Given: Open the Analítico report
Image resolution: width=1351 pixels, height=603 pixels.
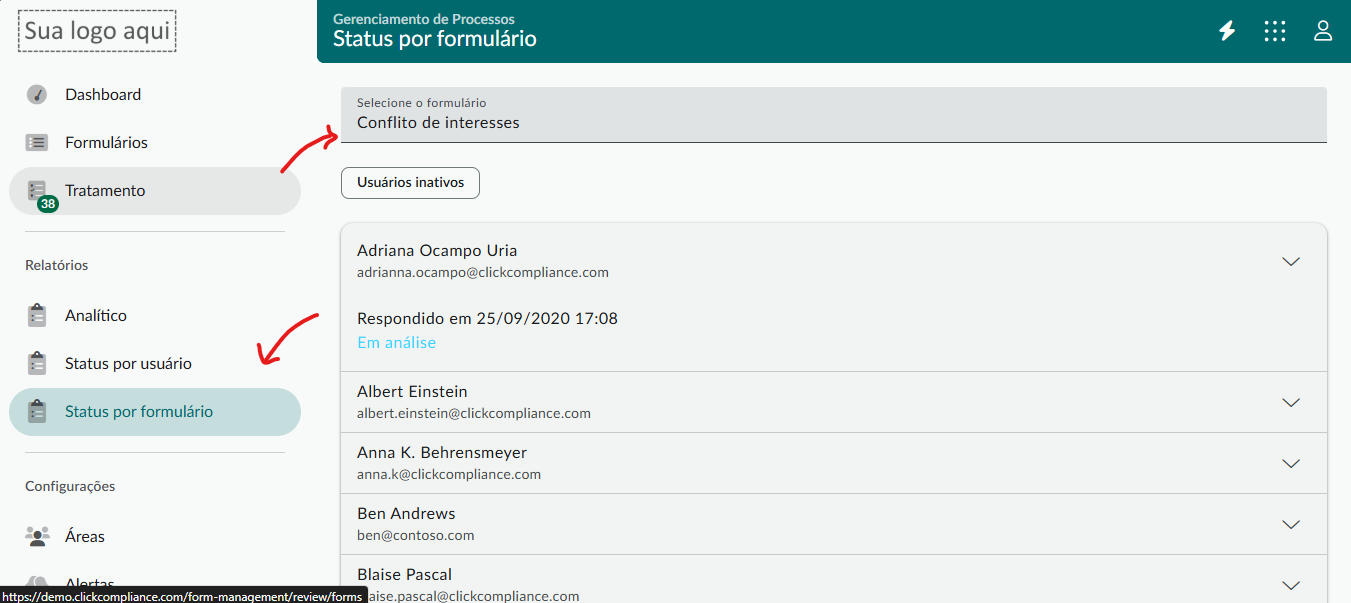Looking at the screenshot, I should tap(155, 315).
